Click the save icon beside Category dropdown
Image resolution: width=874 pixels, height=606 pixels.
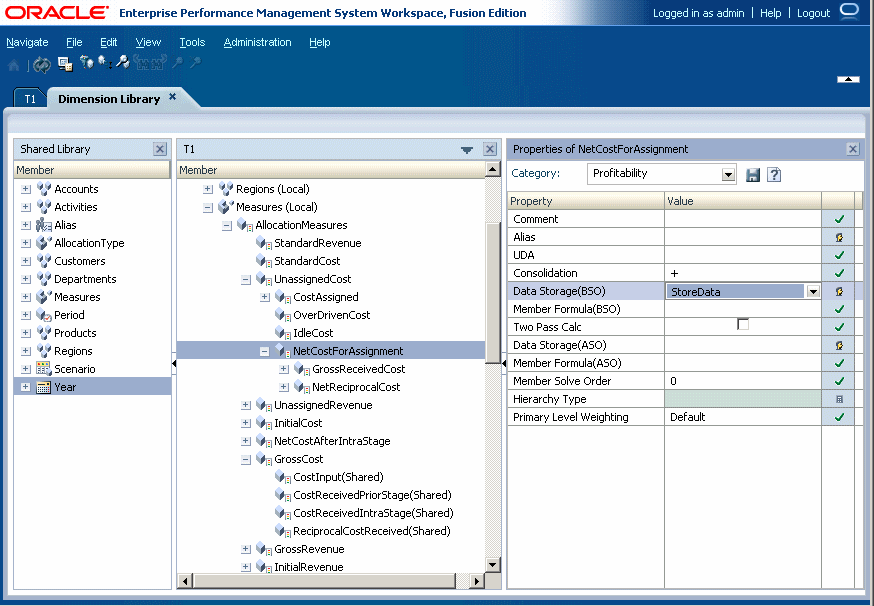pyautogui.click(x=753, y=174)
